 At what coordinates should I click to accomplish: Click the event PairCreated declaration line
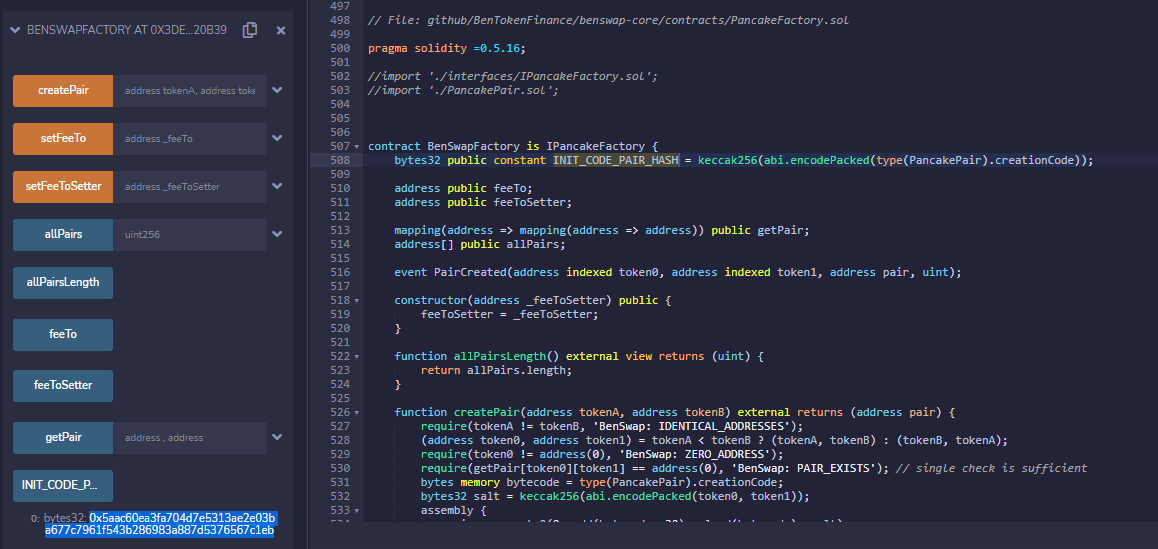(678, 272)
